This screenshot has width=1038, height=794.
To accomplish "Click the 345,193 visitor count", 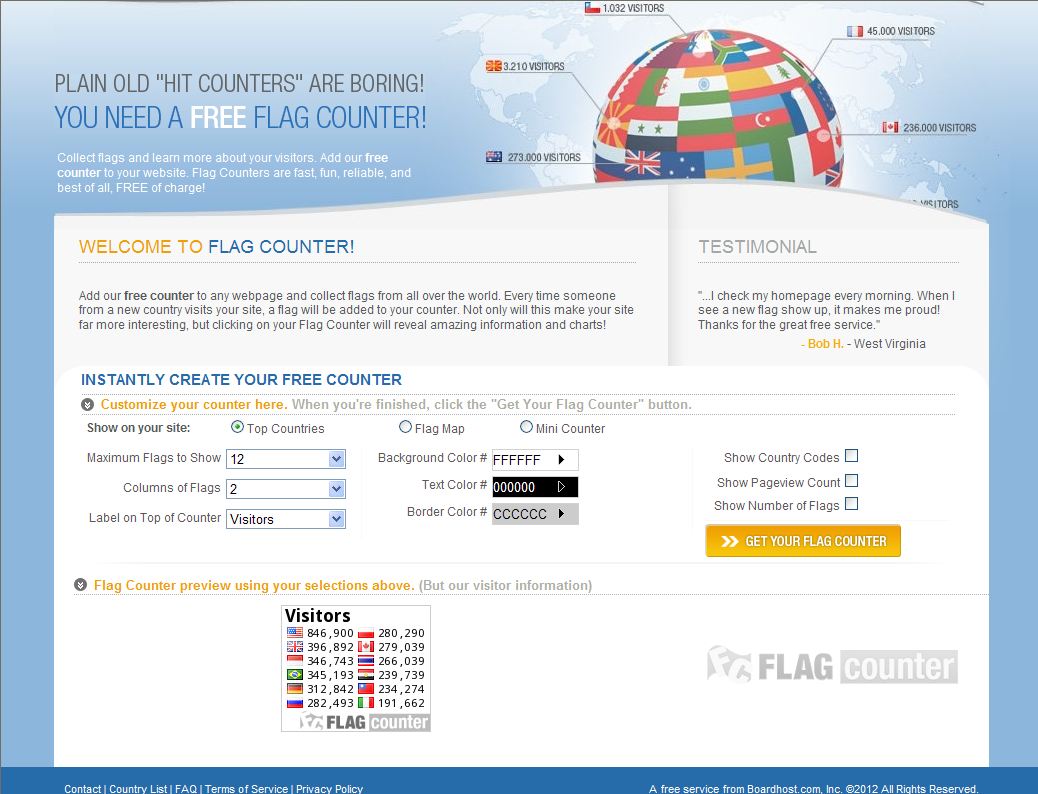I will 330,675.
